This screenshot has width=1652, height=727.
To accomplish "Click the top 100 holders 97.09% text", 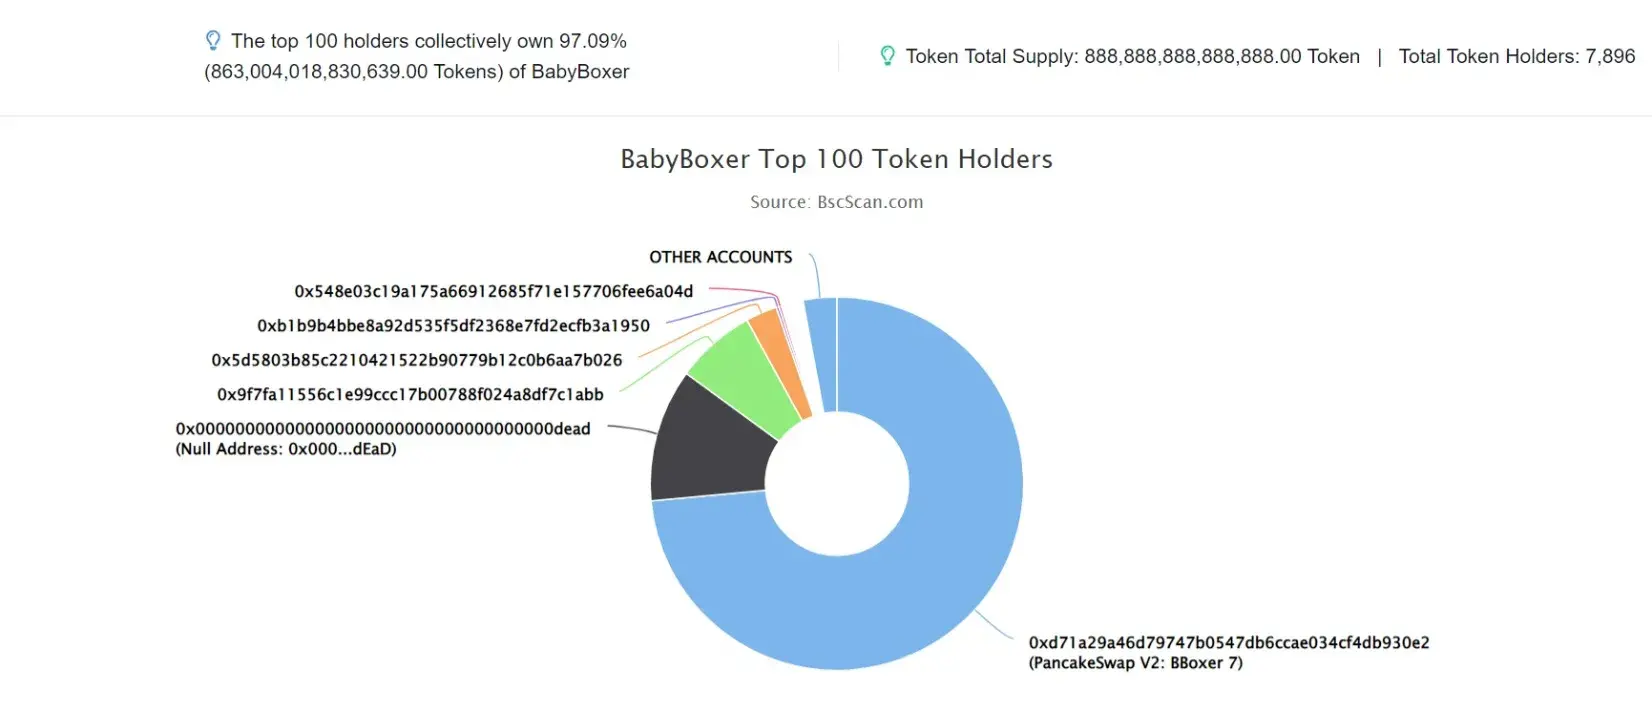I will 417,56.
